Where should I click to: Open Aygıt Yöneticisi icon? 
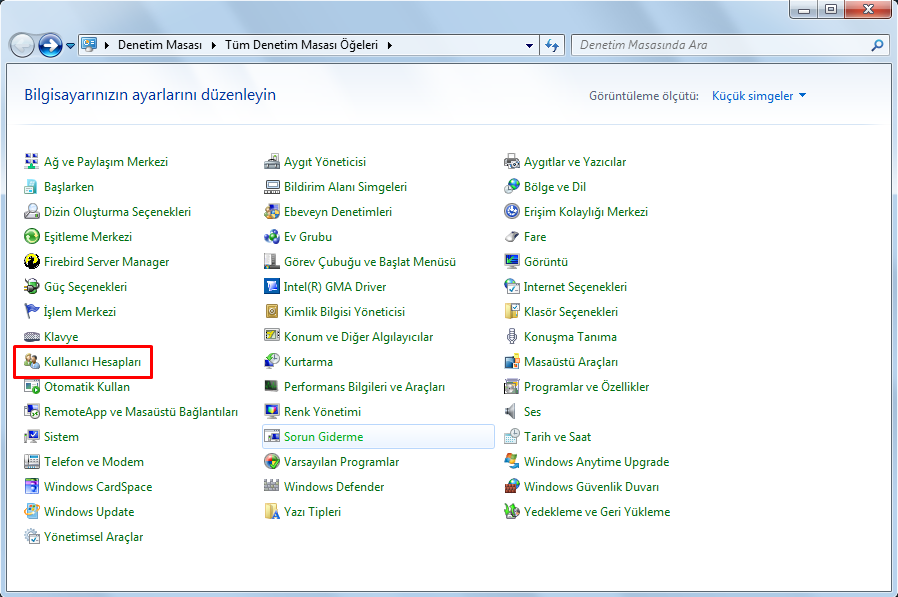271,162
